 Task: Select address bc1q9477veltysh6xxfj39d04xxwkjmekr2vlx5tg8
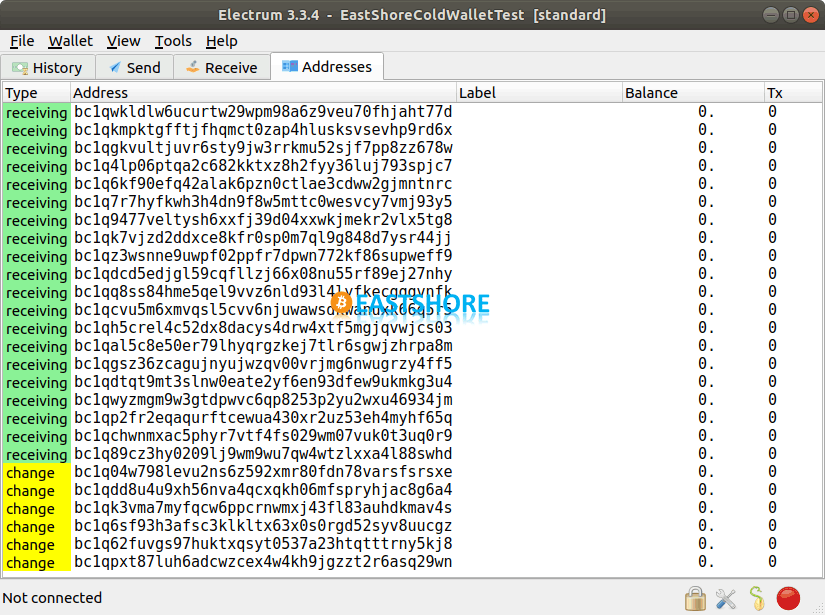[x=263, y=219]
